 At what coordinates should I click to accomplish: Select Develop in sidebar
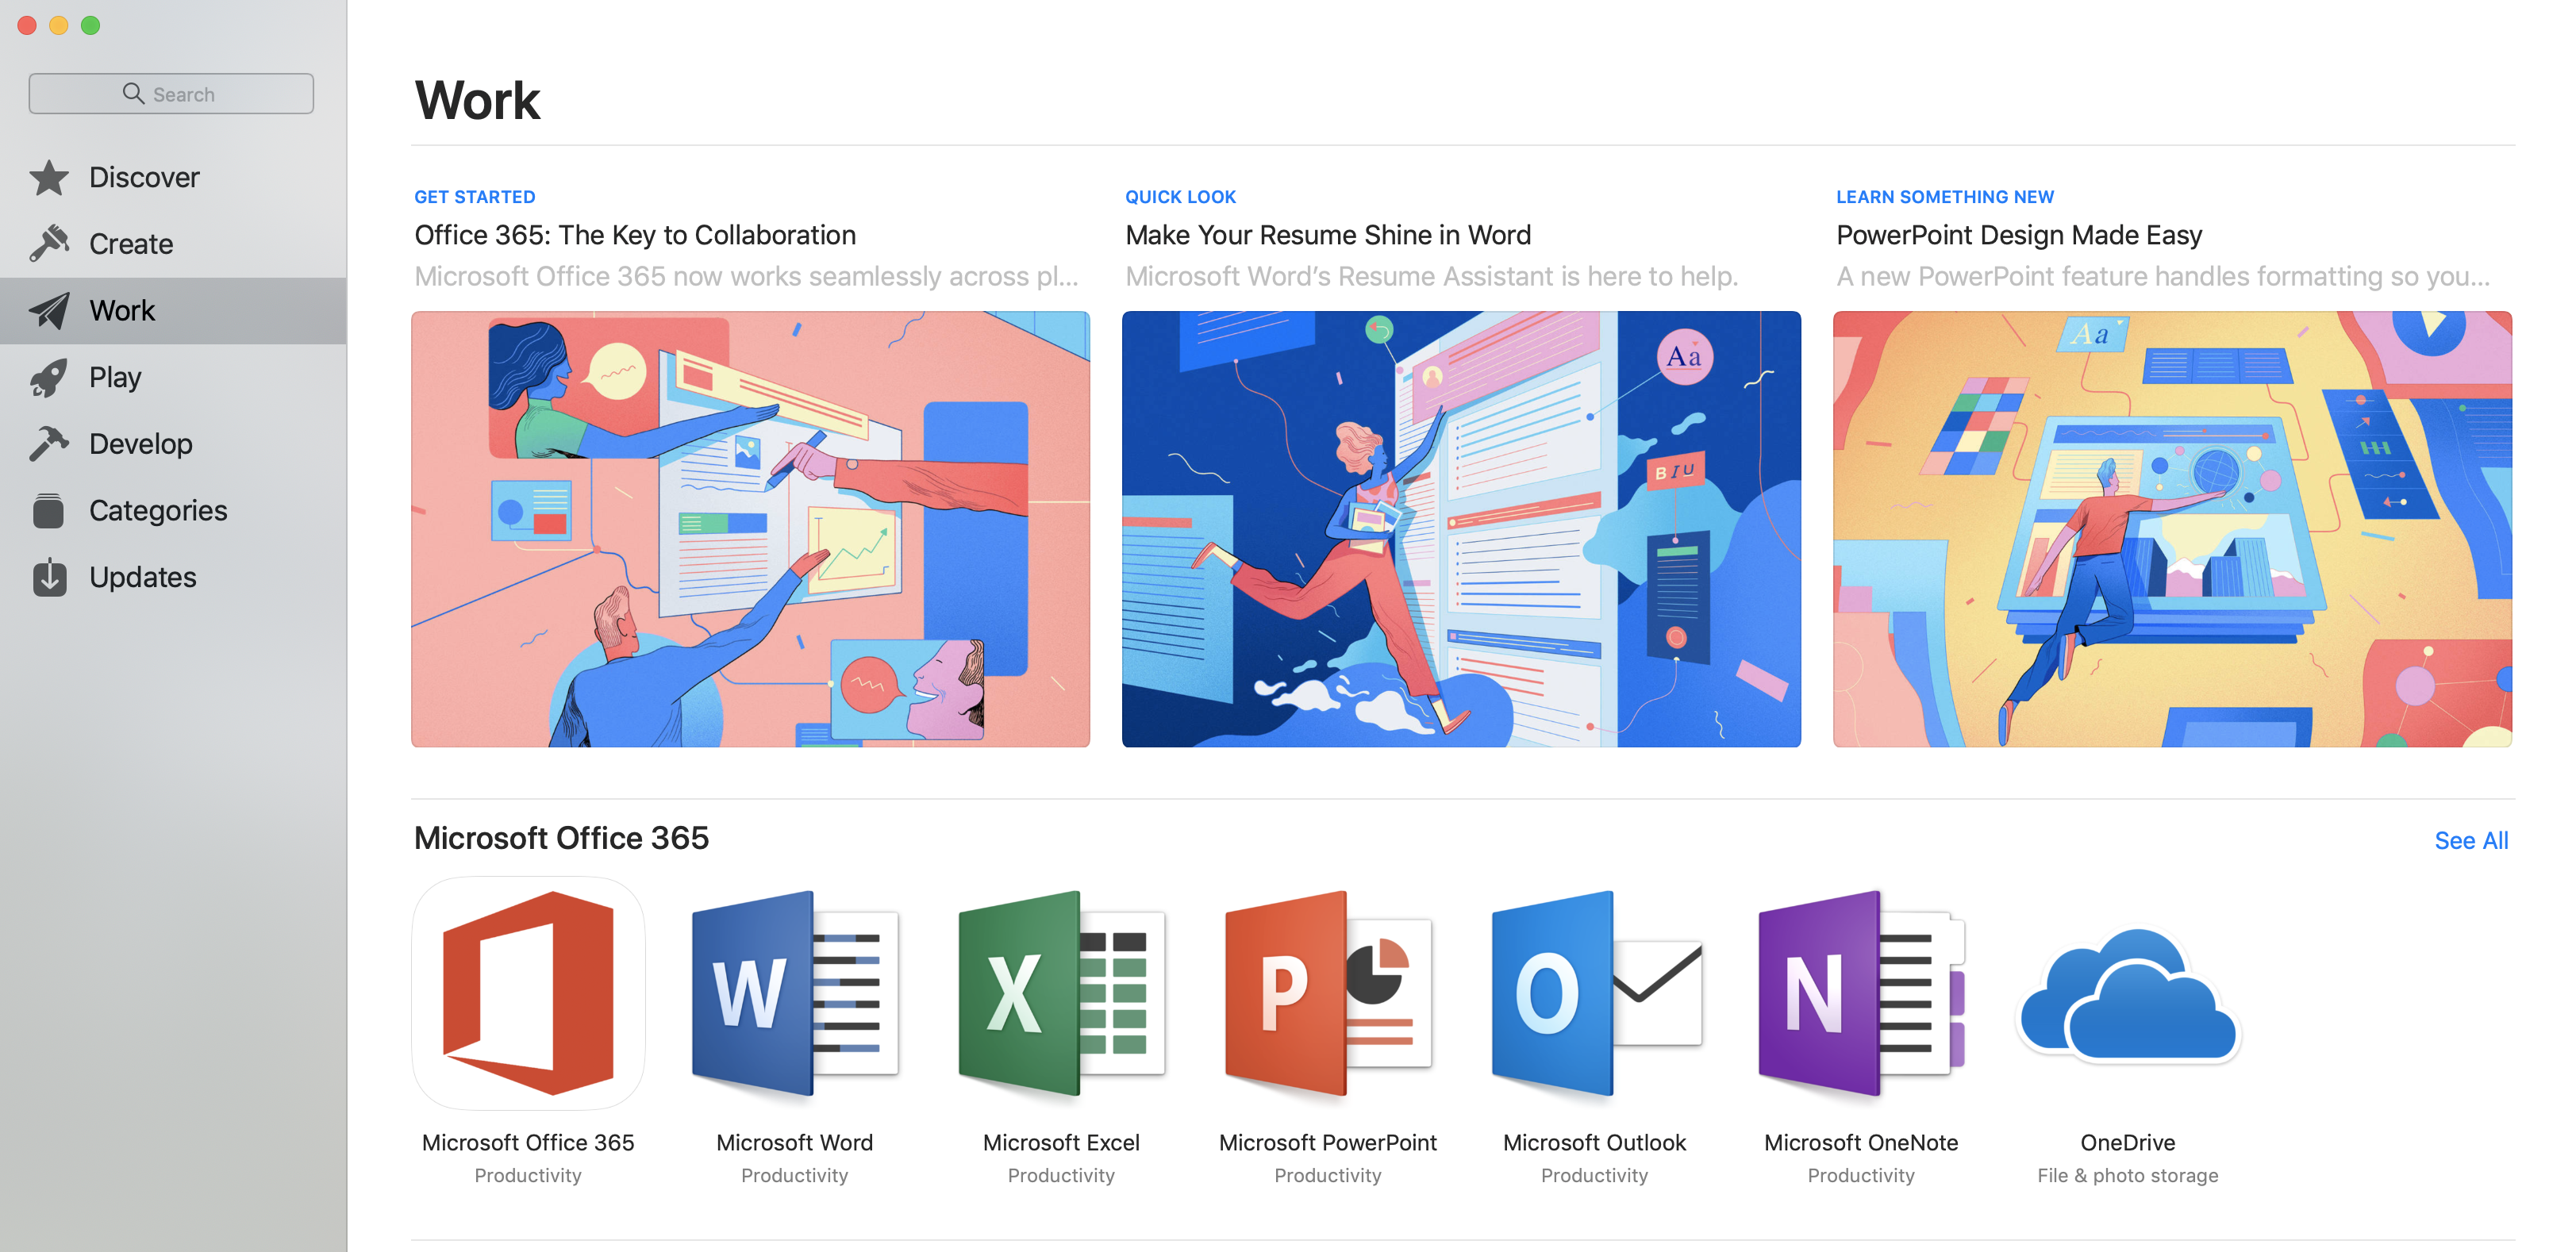141,442
